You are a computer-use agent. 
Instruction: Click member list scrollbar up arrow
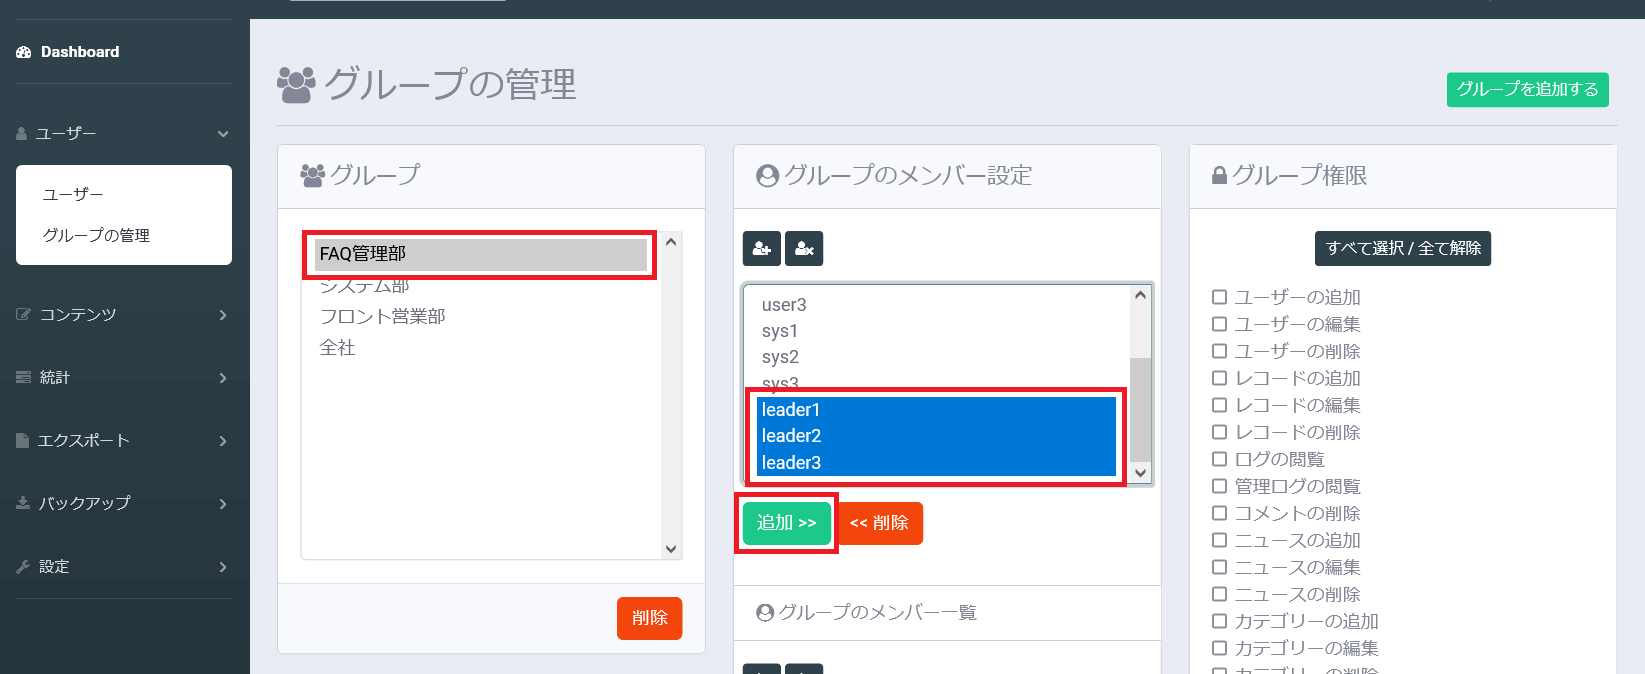pos(1140,295)
